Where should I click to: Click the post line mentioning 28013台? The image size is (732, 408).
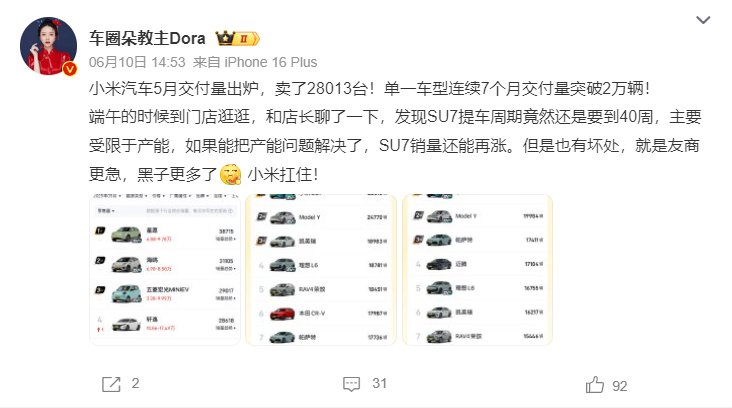pos(369,88)
